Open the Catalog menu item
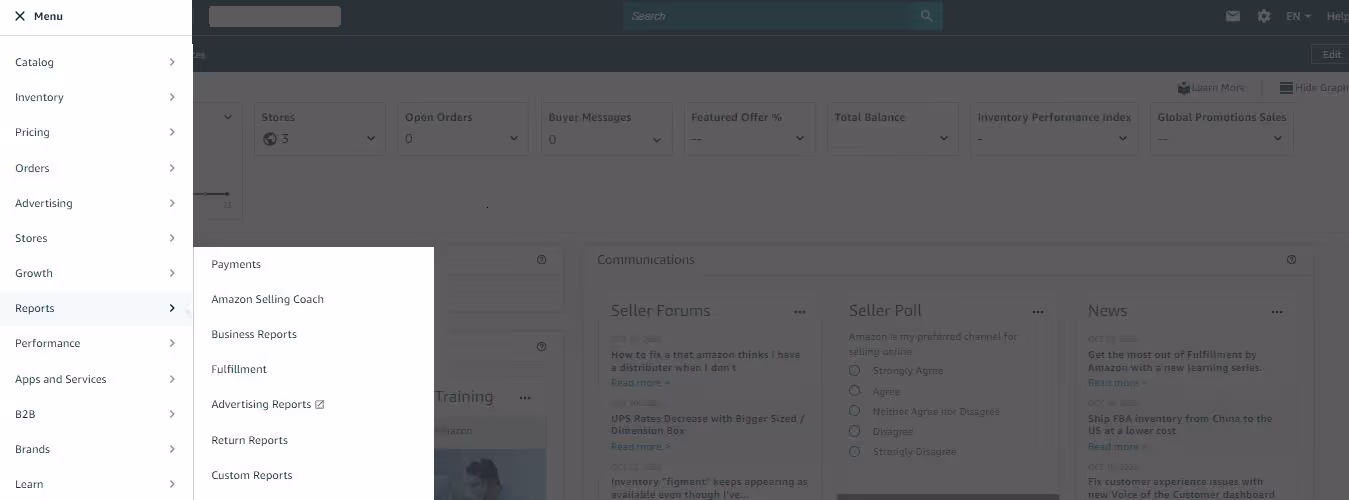The height and width of the screenshot is (500, 1349). pos(96,62)
